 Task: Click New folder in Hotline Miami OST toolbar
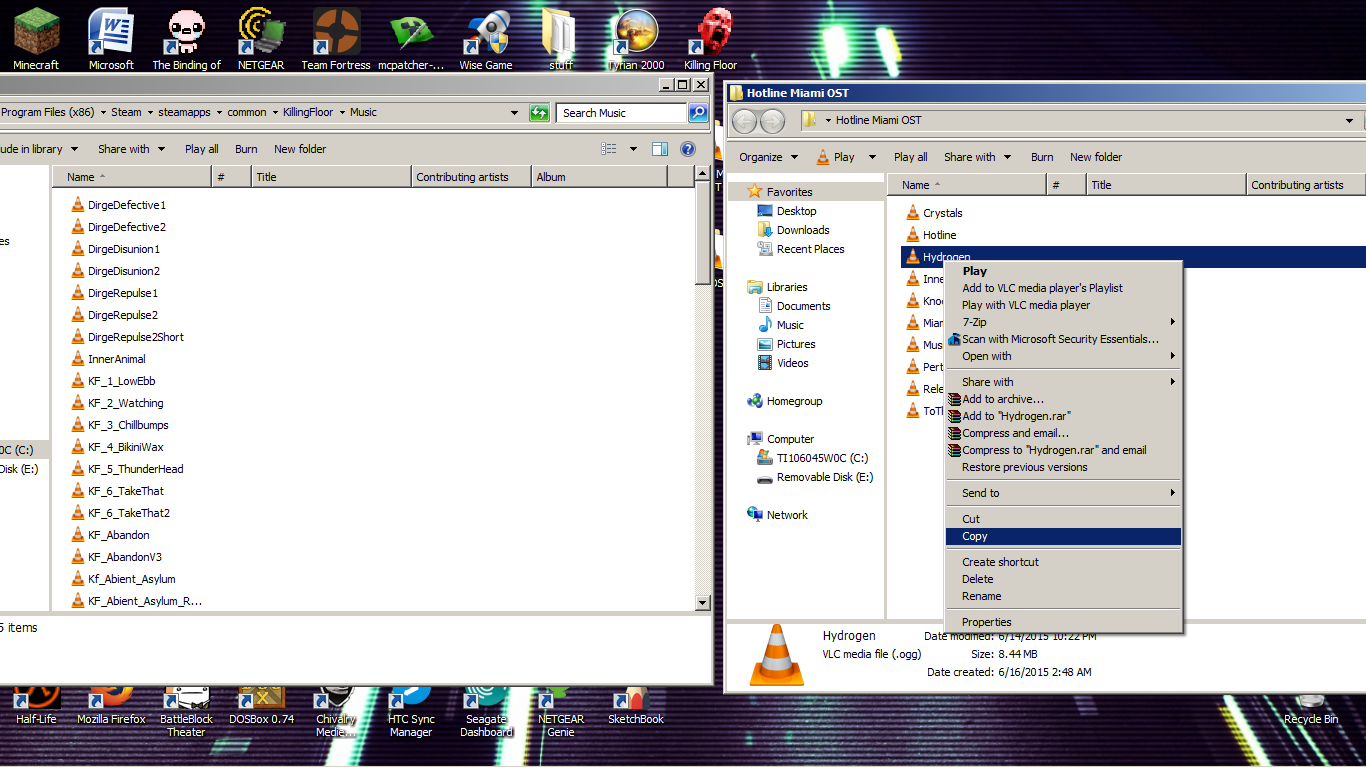[x=1096, y=157]
